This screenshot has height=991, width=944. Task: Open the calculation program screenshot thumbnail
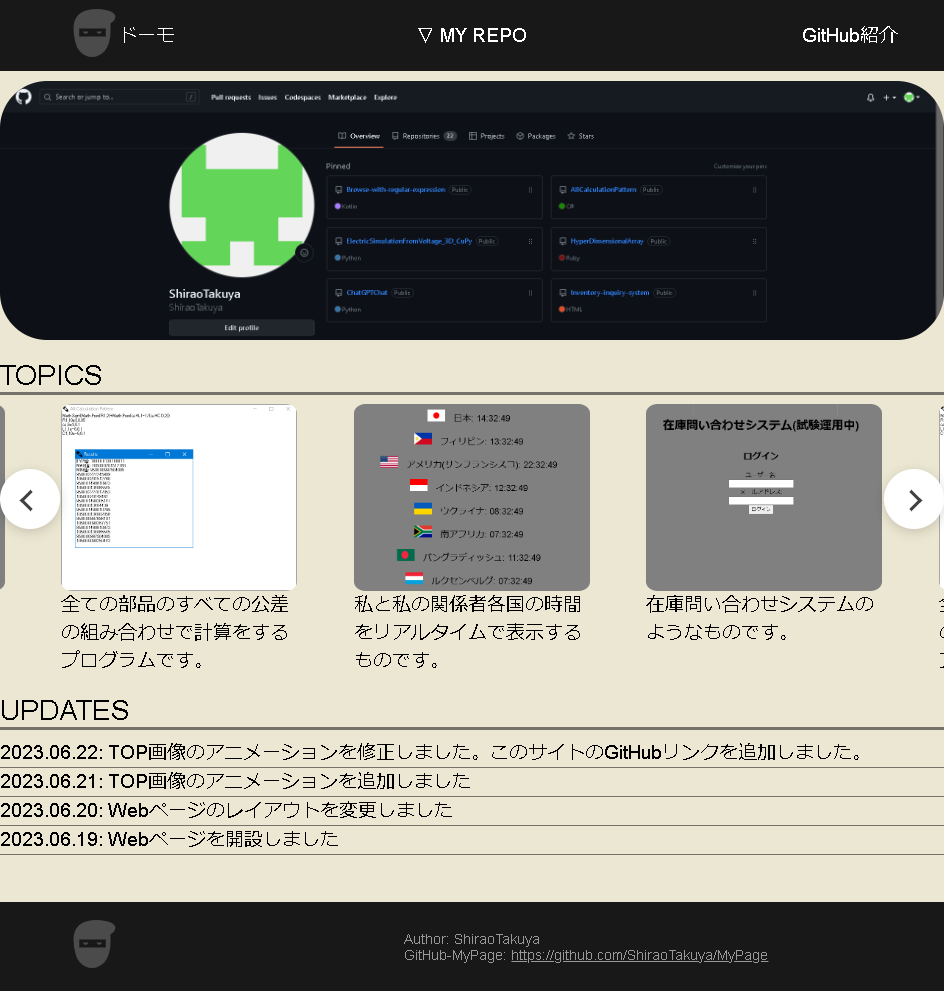tap(179, 497)
